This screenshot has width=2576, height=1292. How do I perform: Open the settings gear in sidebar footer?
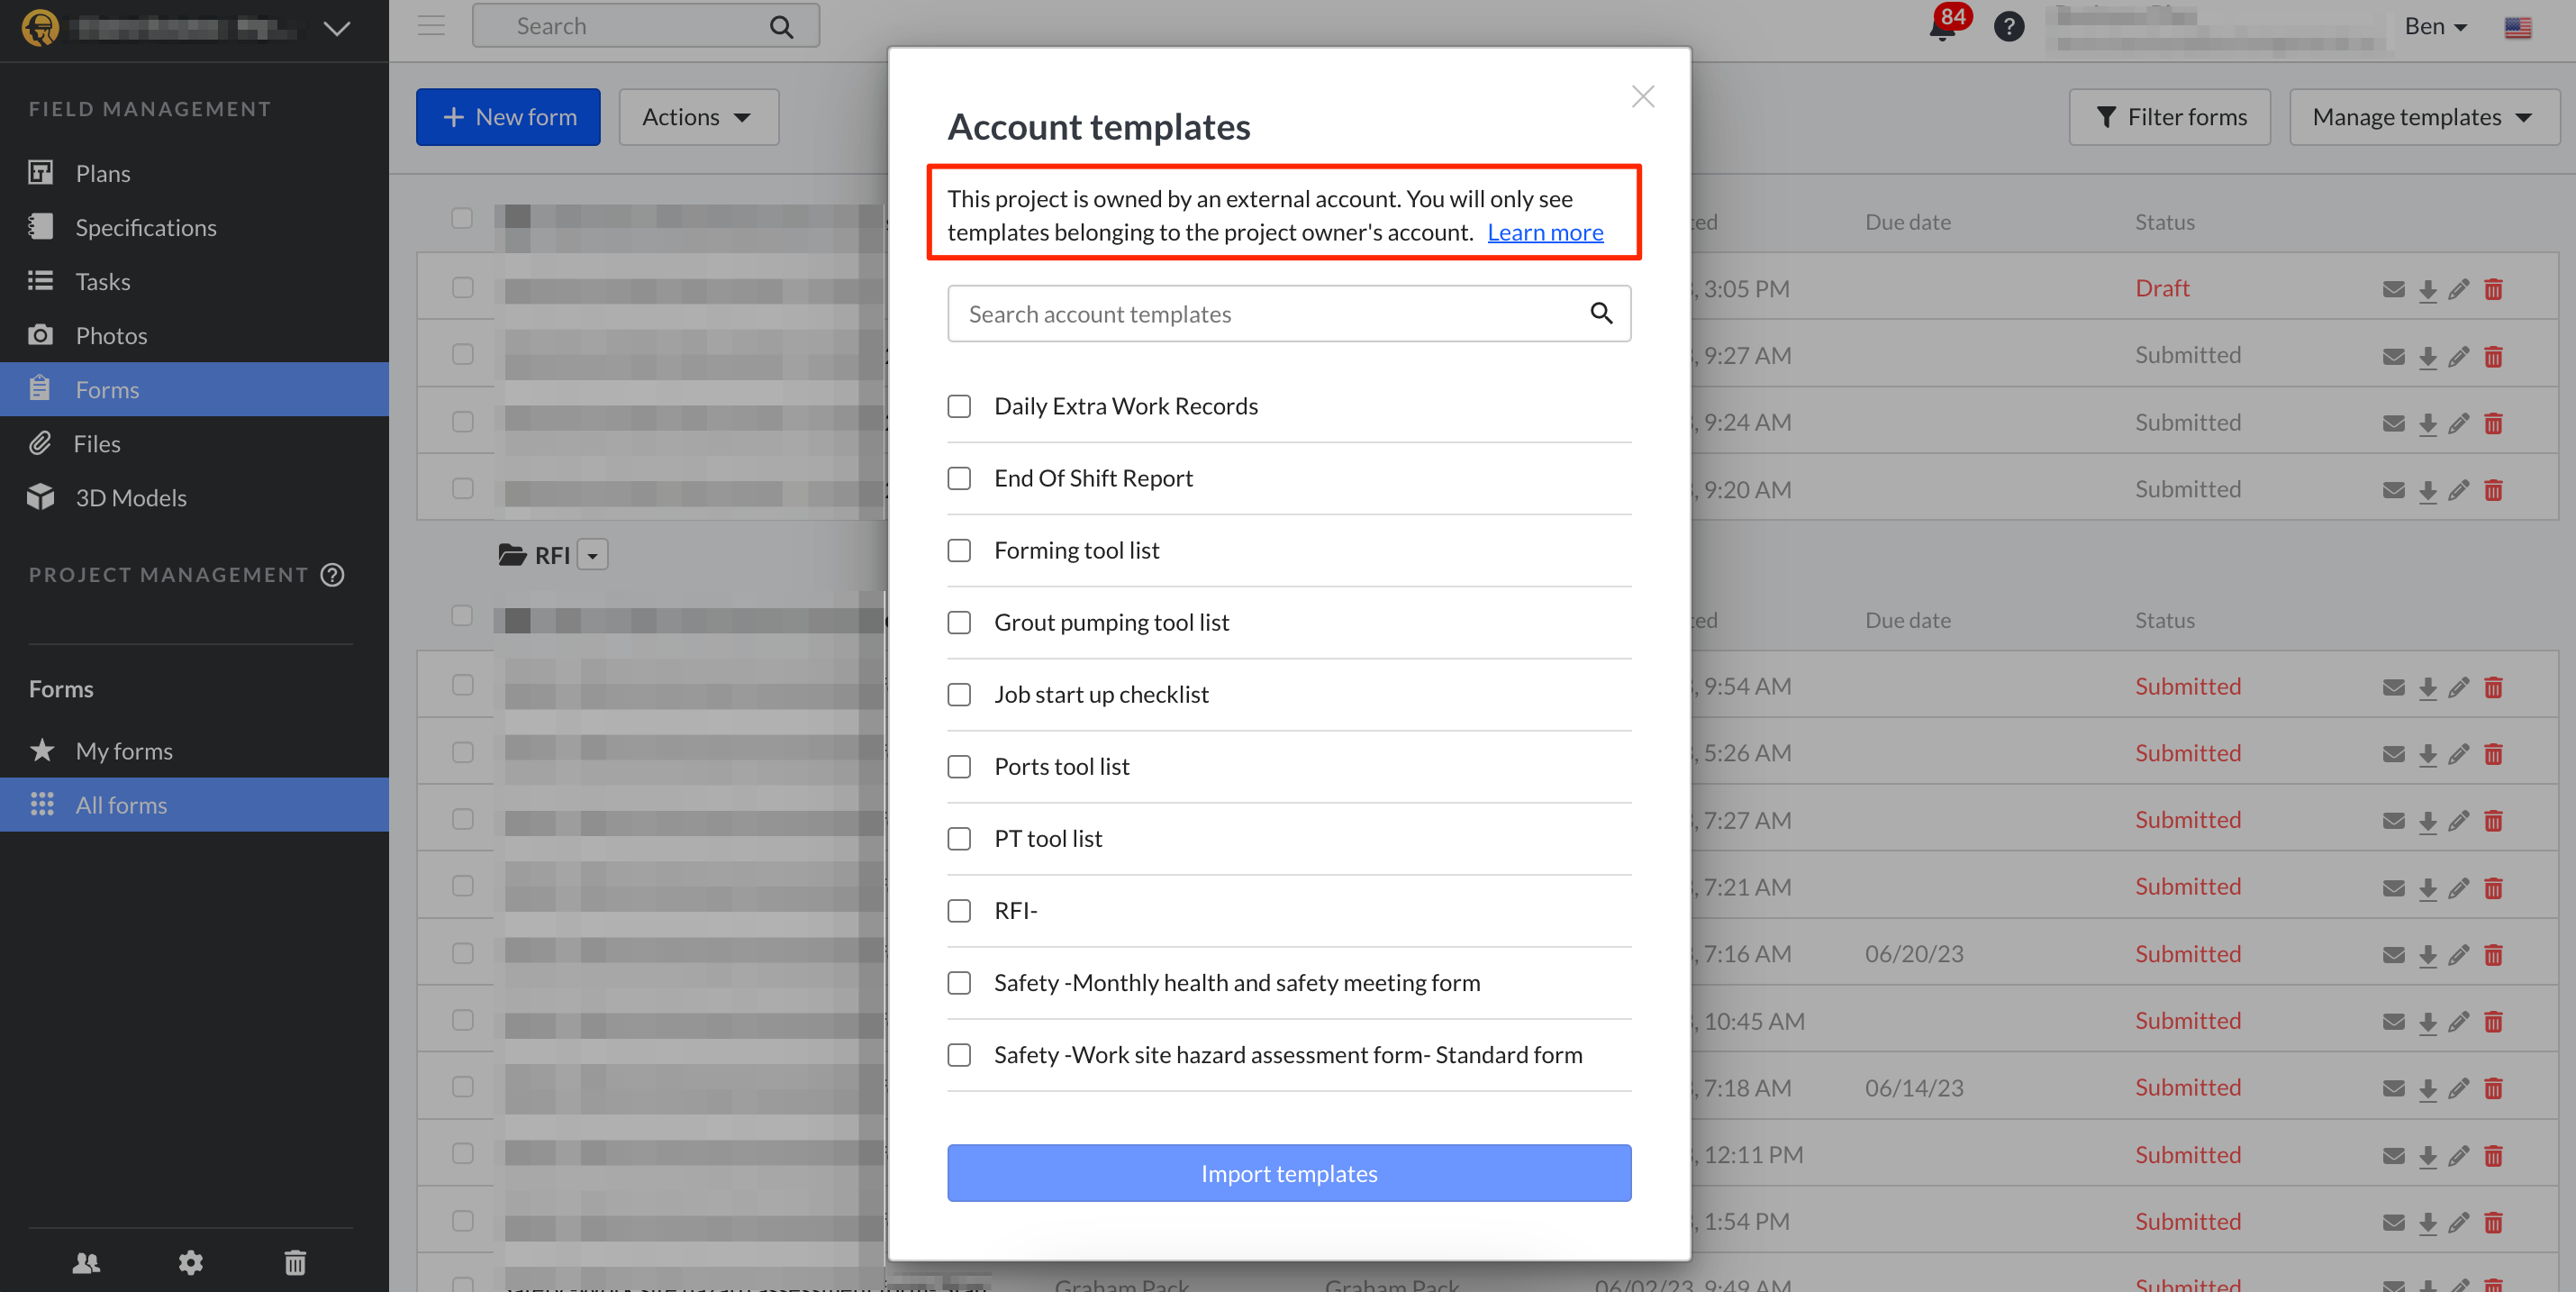[191, 1263]
